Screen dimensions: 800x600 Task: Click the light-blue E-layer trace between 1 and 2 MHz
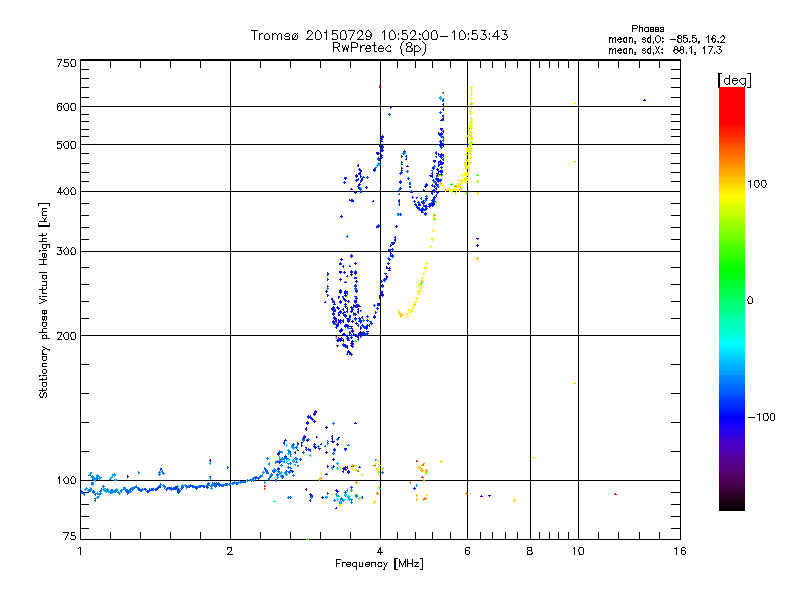click(153, 489)
